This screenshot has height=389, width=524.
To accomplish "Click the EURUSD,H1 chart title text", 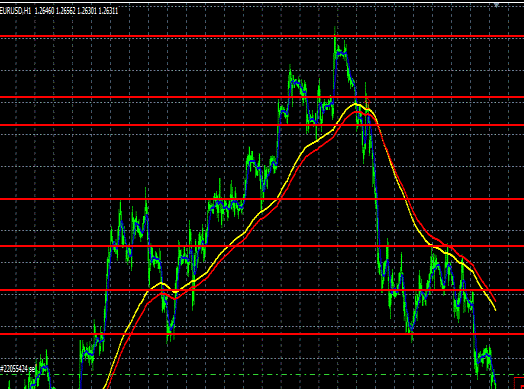I will pyautogui.click(x=15, y=11).
